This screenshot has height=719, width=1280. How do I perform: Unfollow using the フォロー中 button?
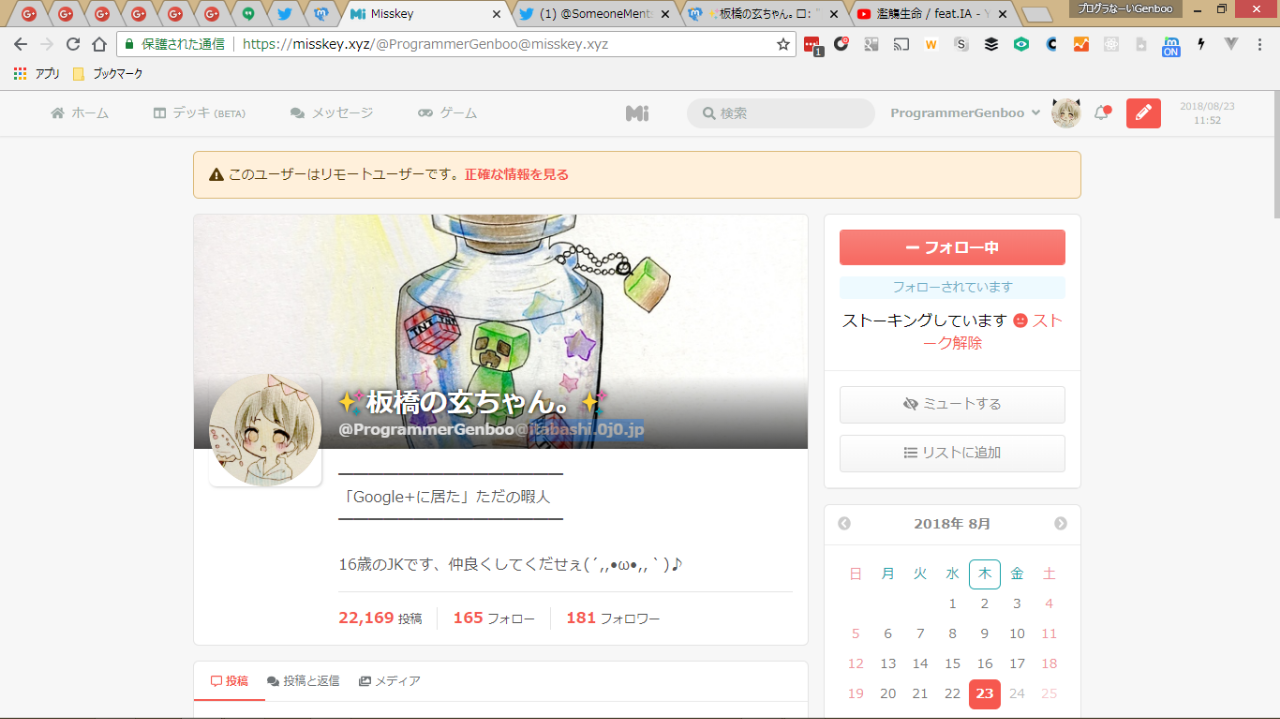[952, 247]
